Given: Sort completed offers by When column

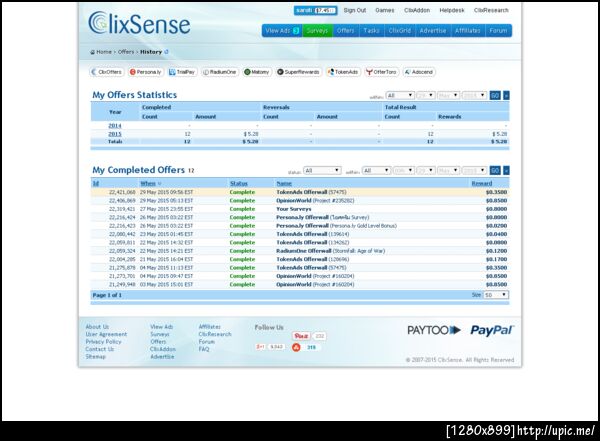Looking at the screenshot, I should (148, 183).
